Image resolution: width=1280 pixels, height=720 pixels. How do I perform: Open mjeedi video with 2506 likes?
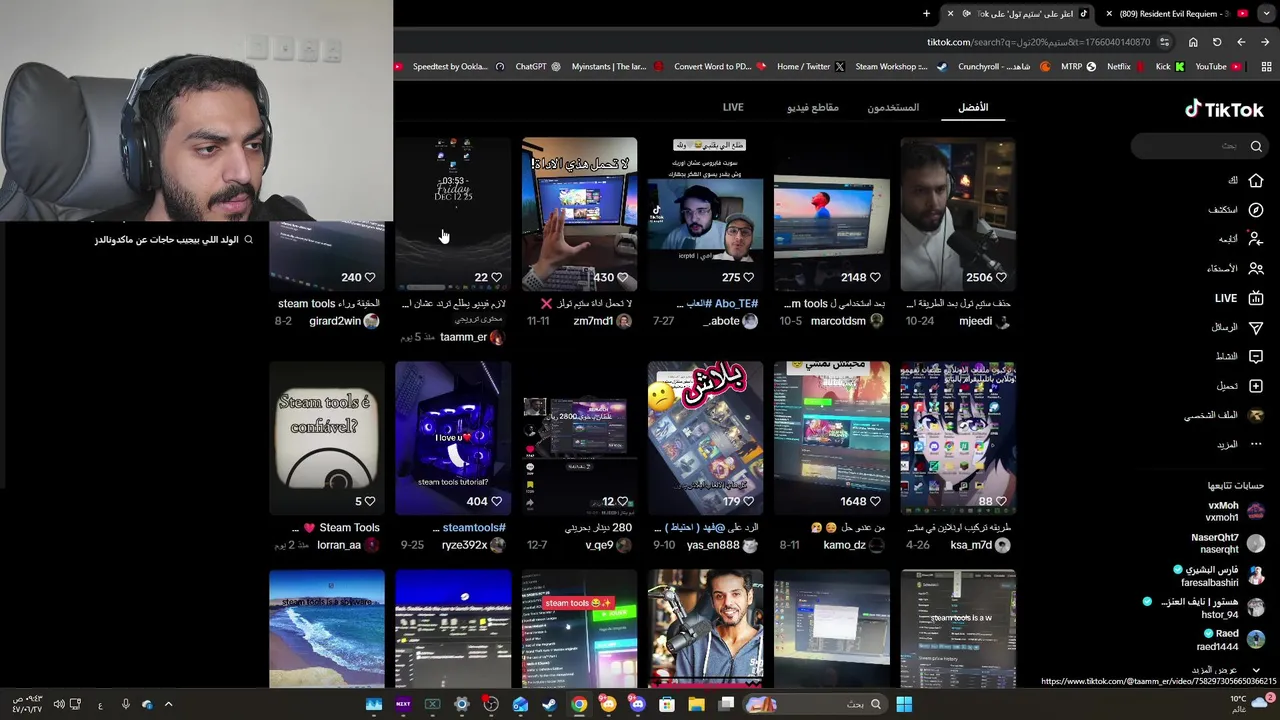(x=958, y=214)
